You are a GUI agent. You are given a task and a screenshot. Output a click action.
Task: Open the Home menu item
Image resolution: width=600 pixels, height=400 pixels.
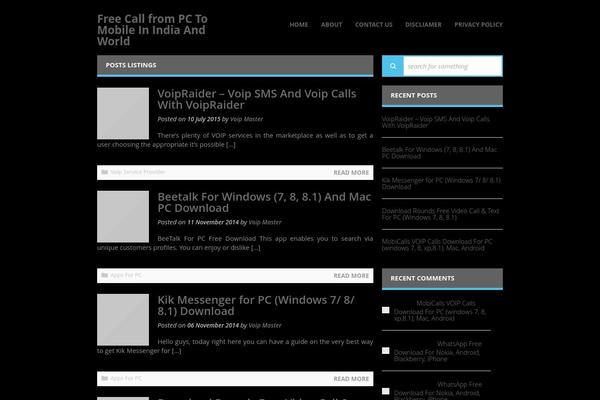pyautogui.click(x=298, y=24)
